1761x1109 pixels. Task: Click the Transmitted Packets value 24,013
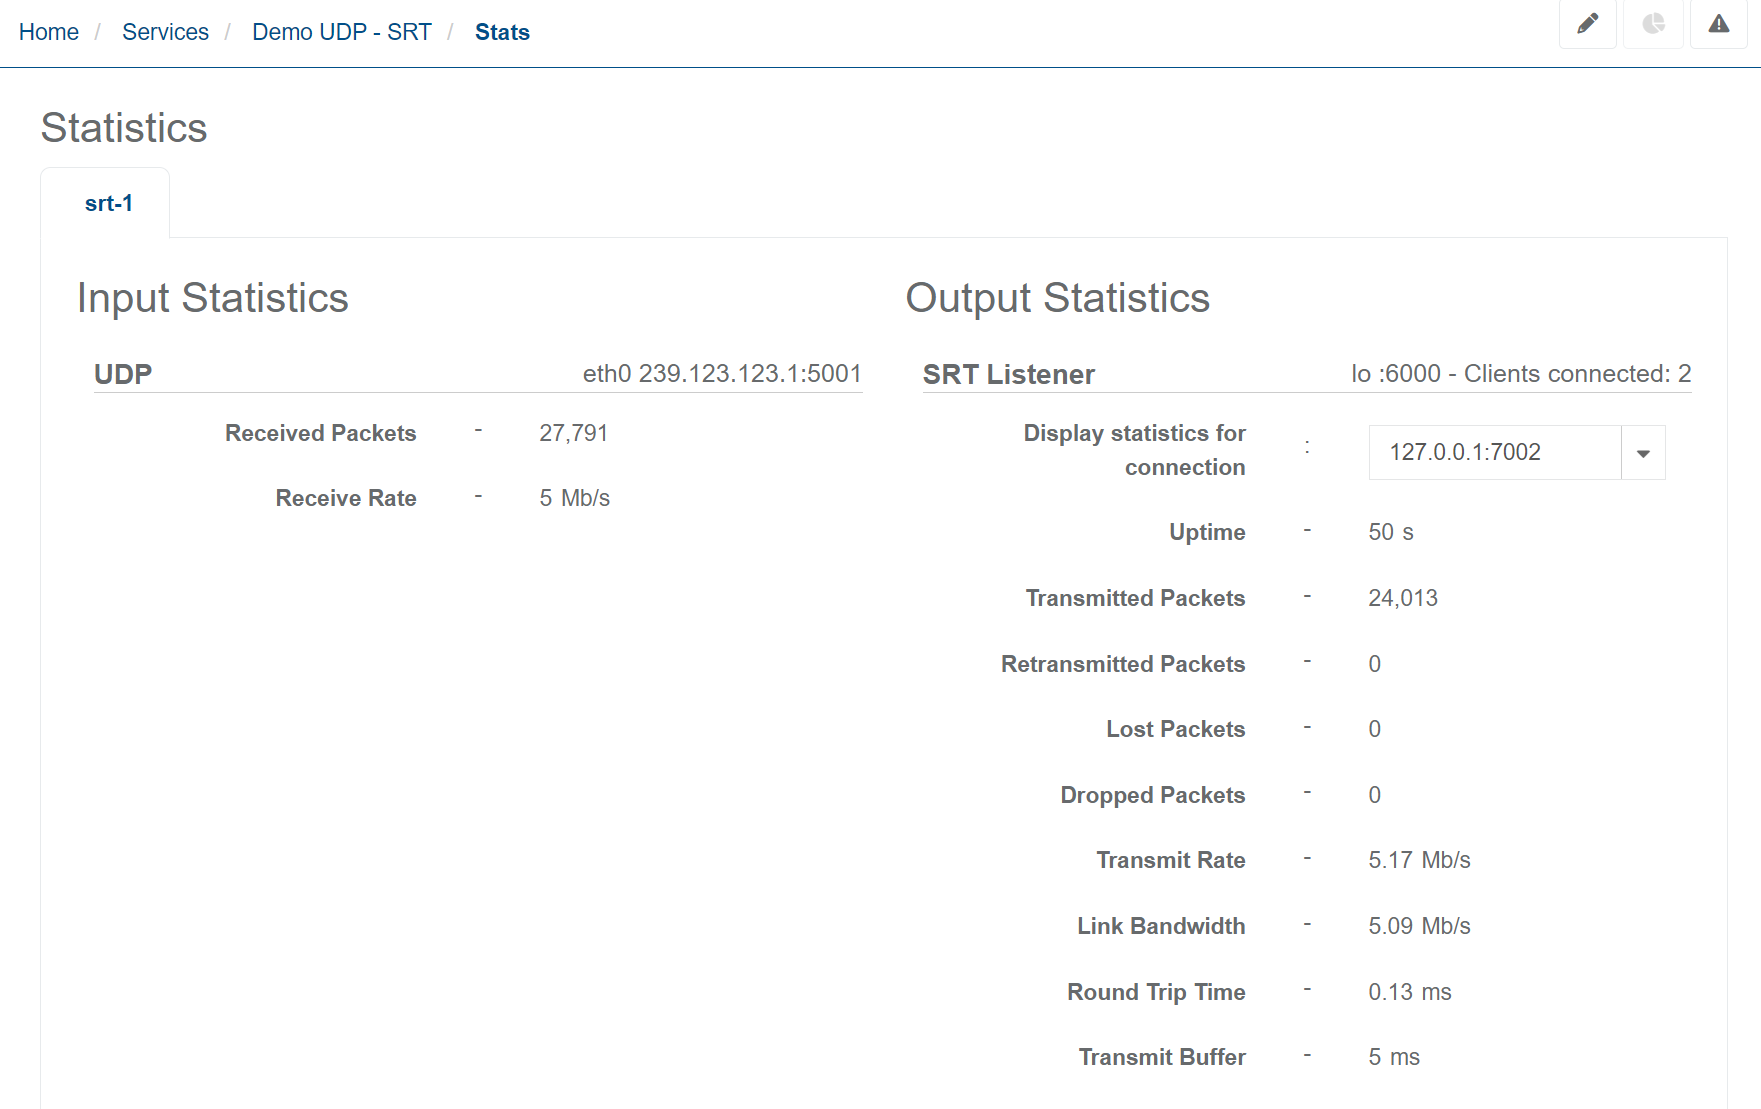(x=1402, y=598)
